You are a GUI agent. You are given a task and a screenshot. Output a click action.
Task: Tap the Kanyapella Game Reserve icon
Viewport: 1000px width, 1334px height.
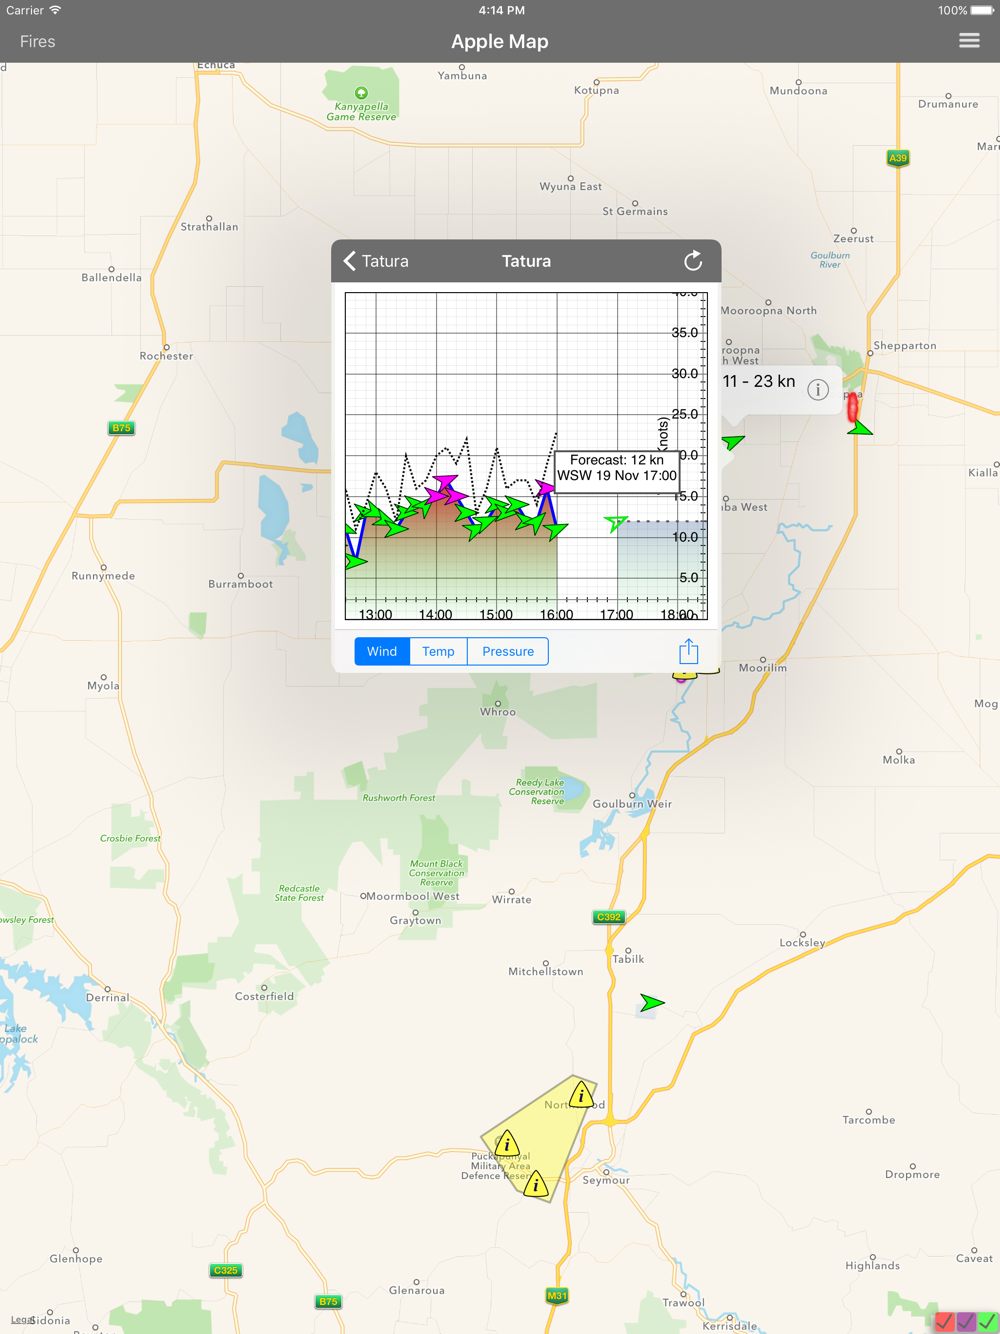click(x=361, y=93)
